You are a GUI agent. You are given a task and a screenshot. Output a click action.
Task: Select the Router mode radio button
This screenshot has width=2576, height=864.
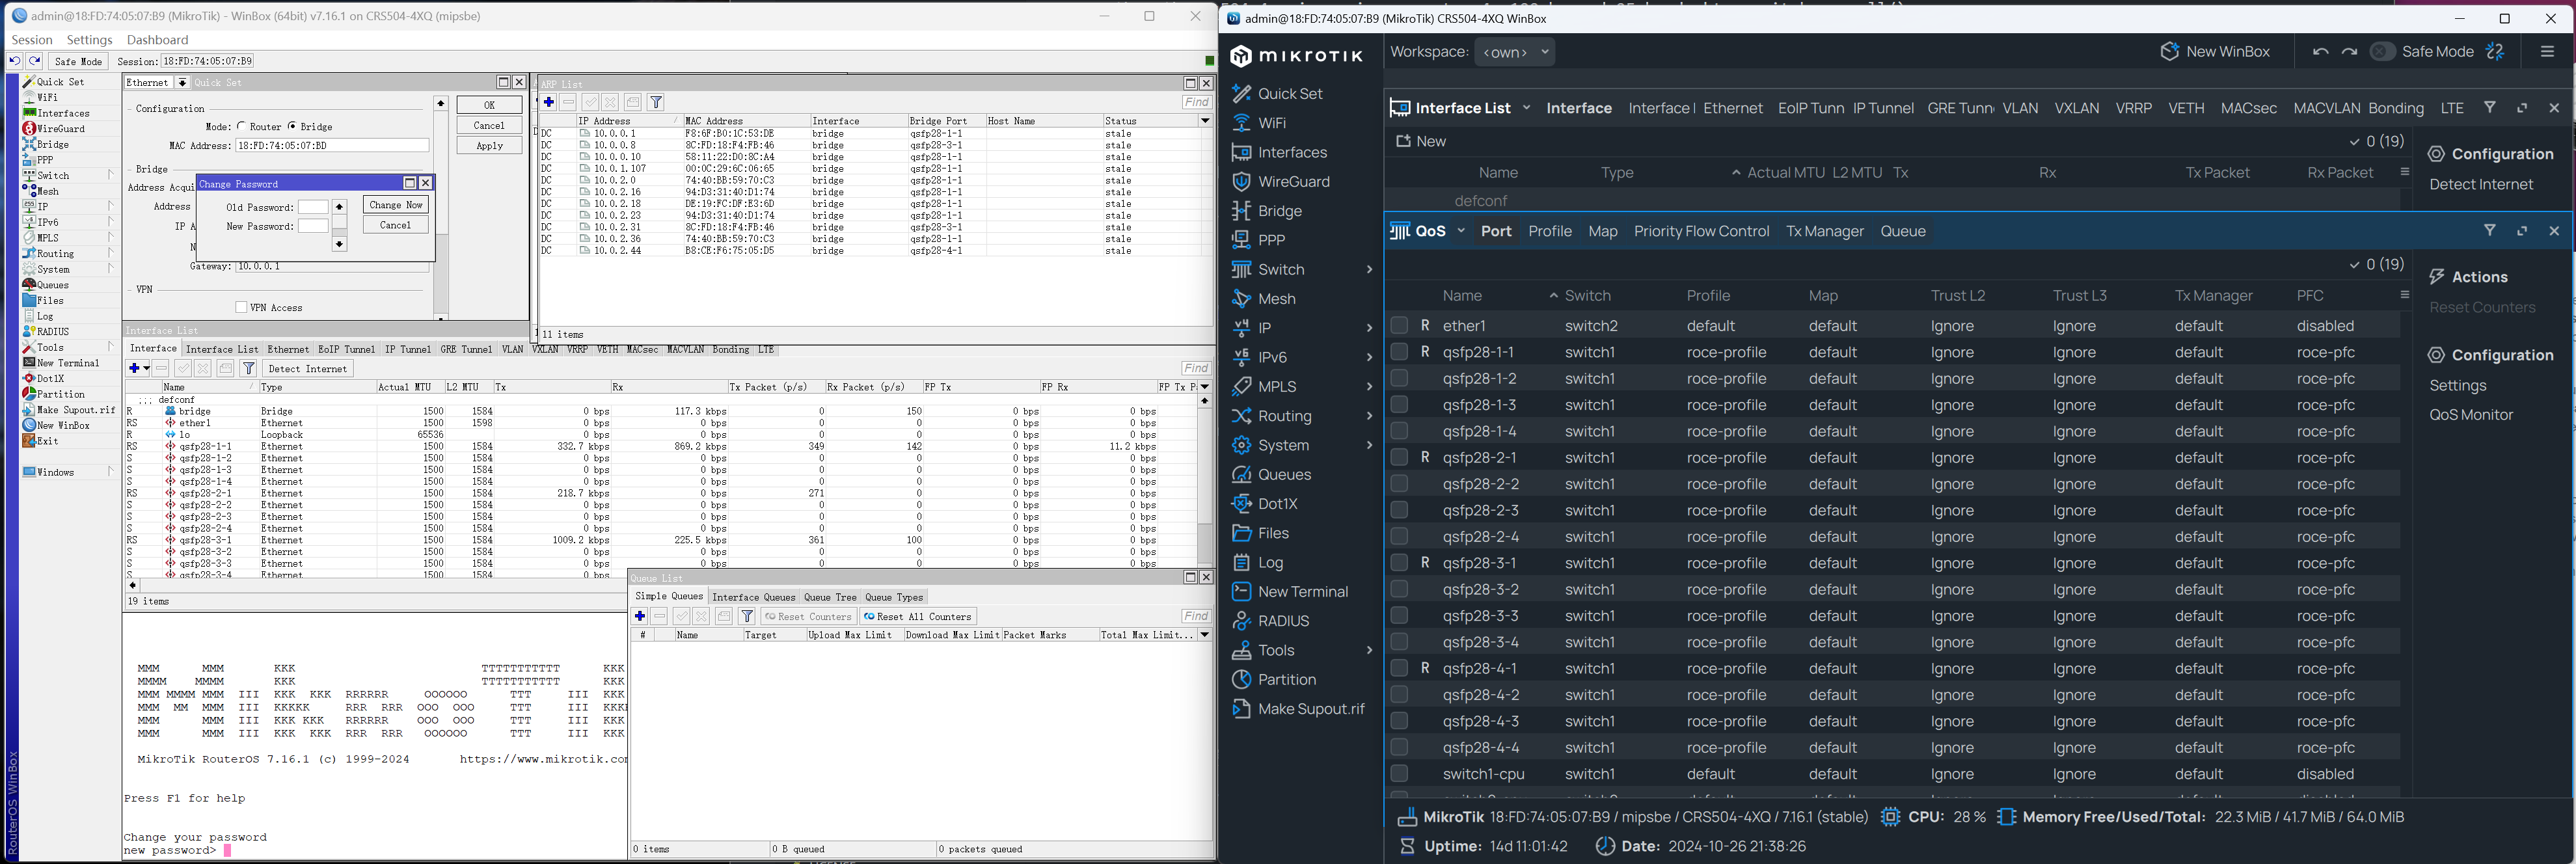pyautogui.click(x=242, y=126)
